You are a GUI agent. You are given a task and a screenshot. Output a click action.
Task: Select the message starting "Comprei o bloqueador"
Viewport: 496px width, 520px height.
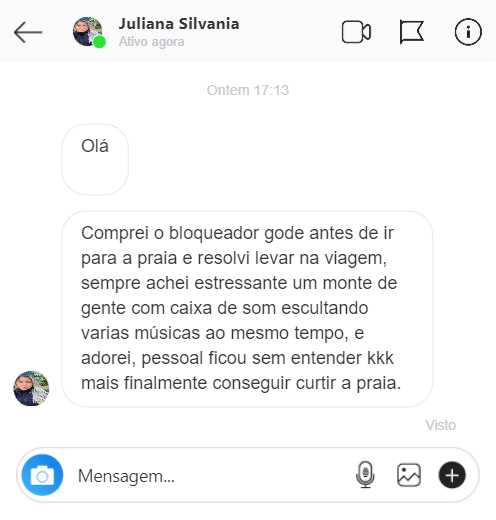click(247, 309)
